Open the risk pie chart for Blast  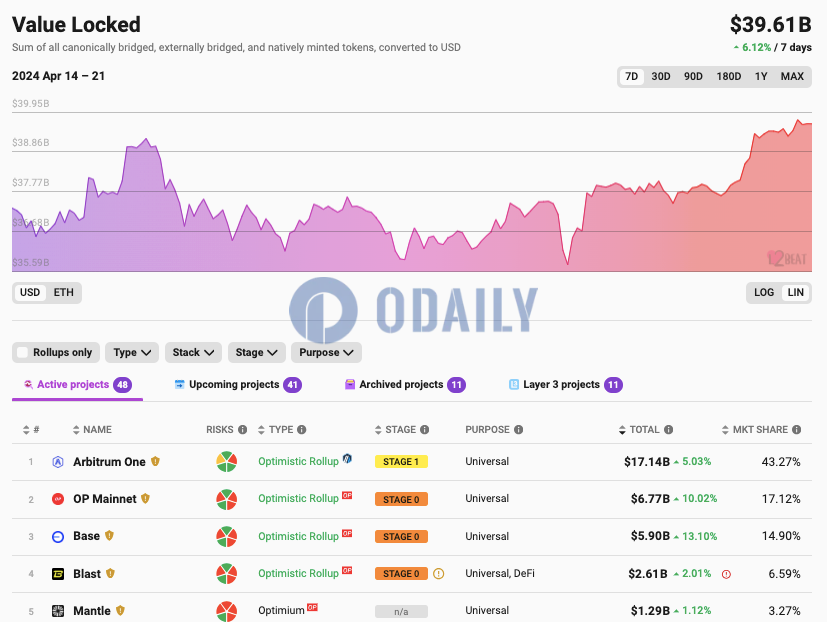tap(226, 573)
